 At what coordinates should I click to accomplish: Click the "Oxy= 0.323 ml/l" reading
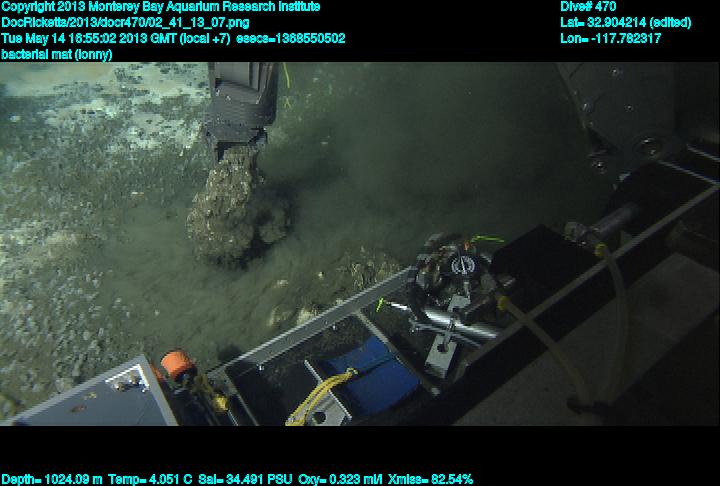pos(340,480)
